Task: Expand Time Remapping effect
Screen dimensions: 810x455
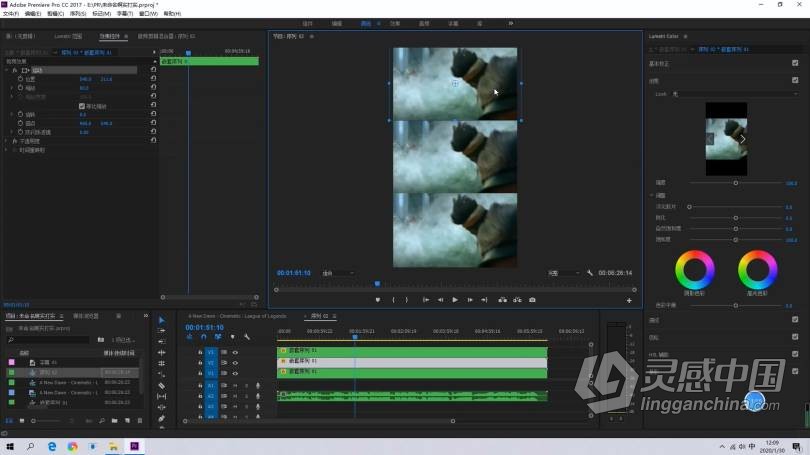Action: pos(7,150)
